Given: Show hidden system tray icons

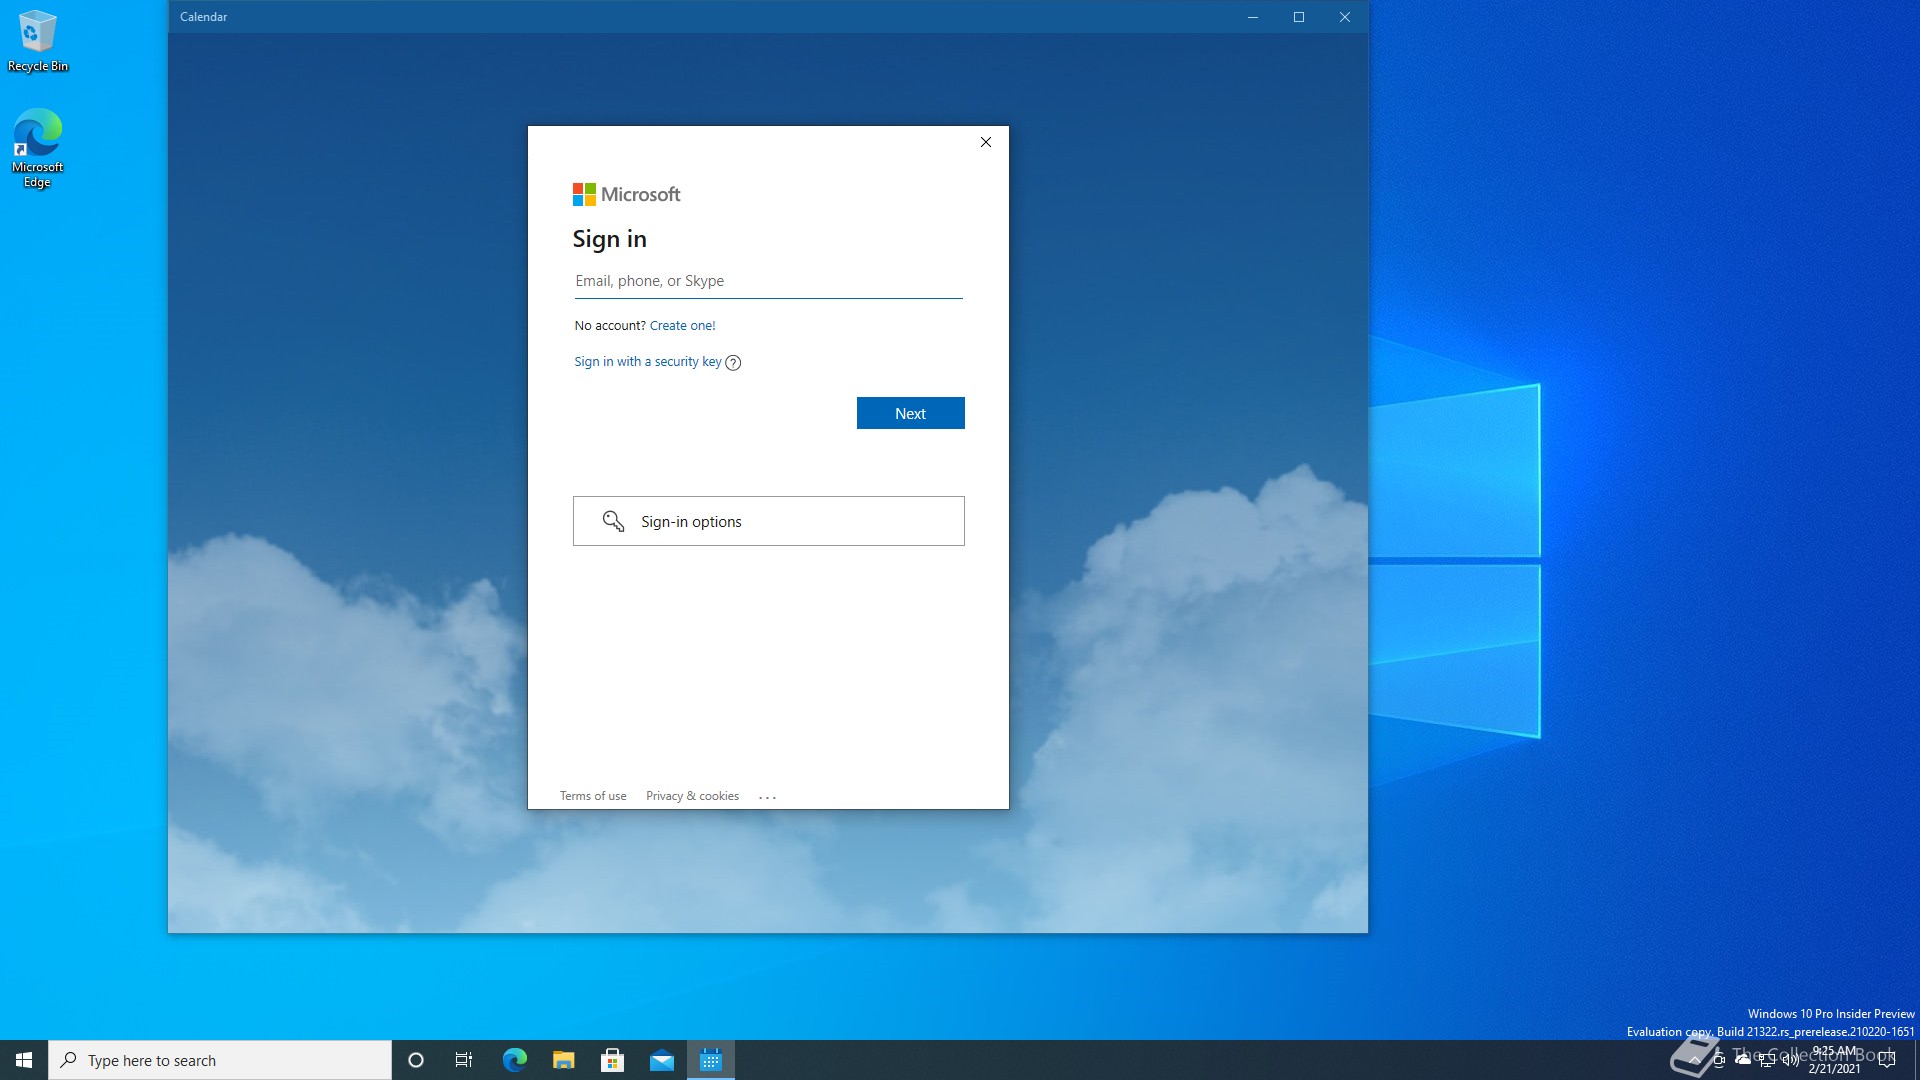Looking at the screenshot, I should point(1695,1060).
